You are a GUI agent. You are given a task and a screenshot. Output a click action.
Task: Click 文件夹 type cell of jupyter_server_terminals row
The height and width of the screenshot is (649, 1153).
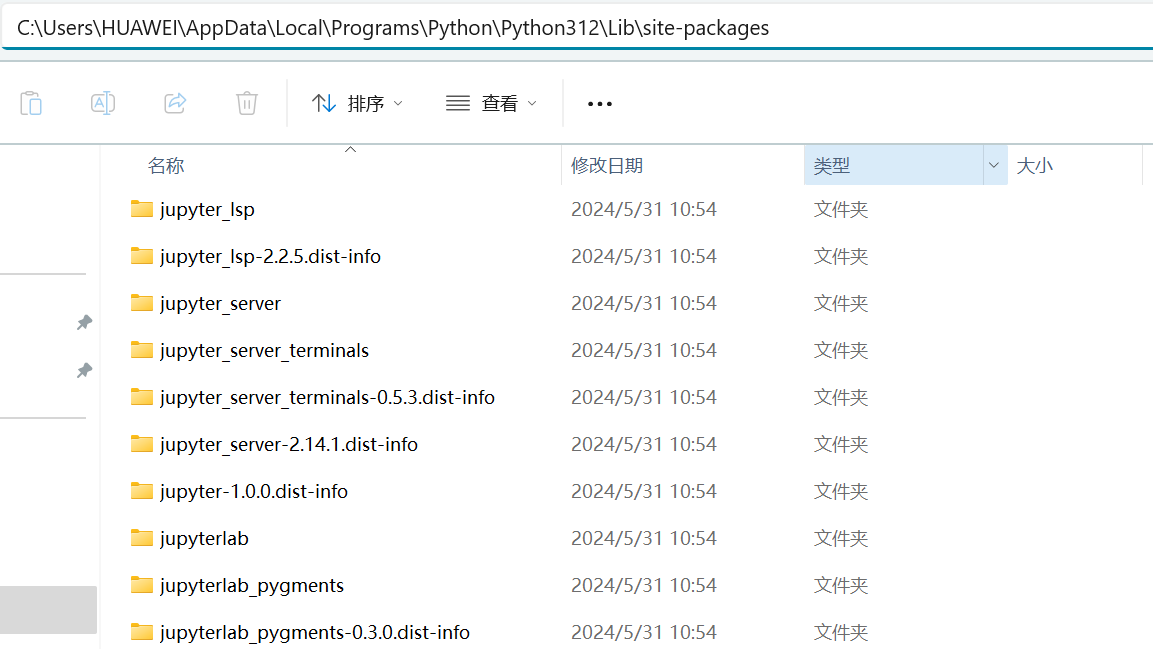click(x=841, y=351)
